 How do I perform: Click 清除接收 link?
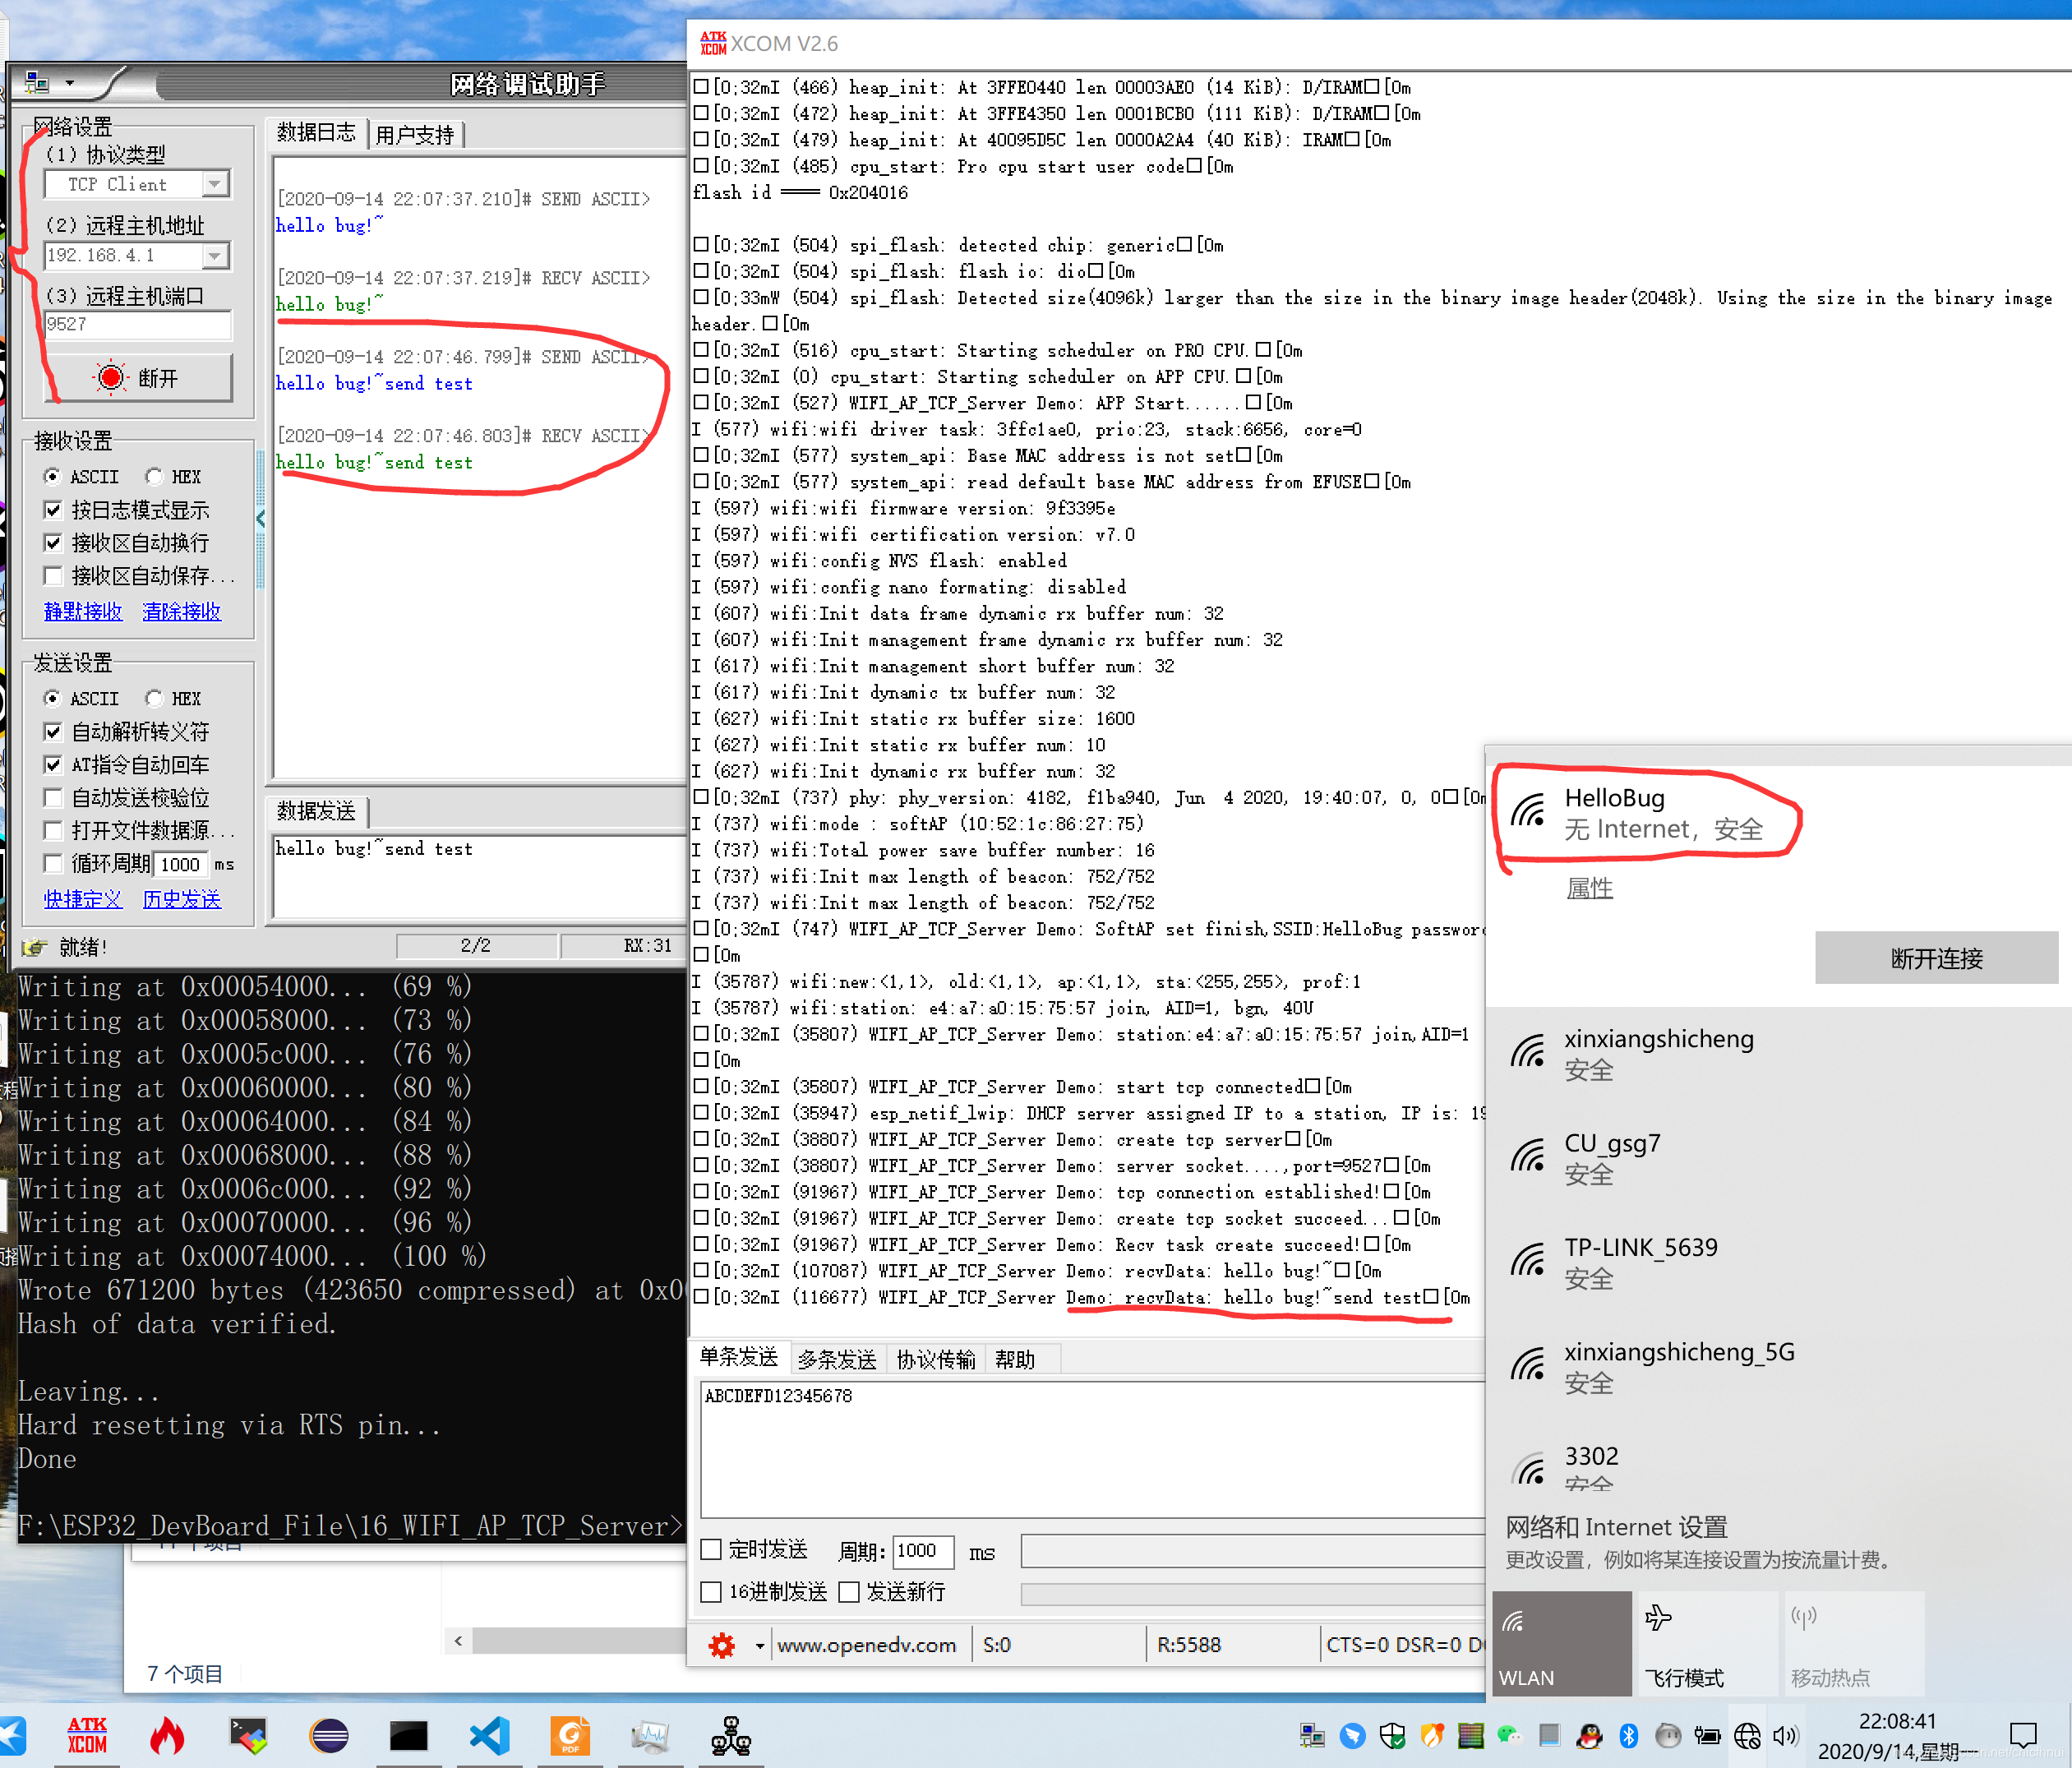[x=181, y=611]
